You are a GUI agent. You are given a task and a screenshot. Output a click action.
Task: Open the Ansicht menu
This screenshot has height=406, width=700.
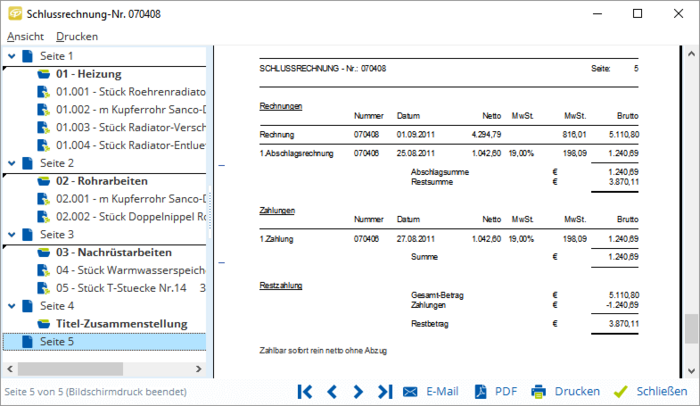[25, 36]
